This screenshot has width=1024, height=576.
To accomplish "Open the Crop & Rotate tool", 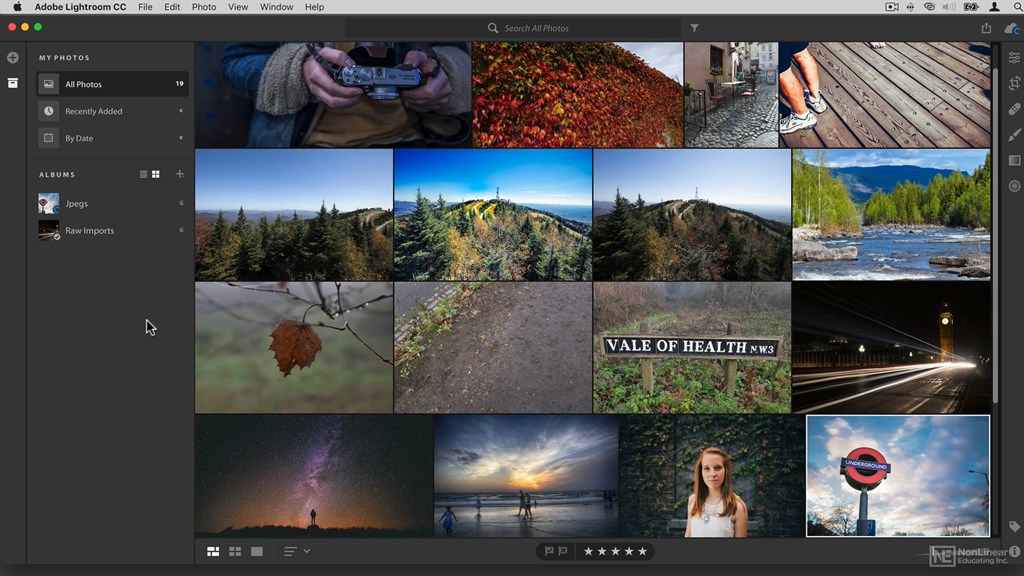I will click(1014, 83).
